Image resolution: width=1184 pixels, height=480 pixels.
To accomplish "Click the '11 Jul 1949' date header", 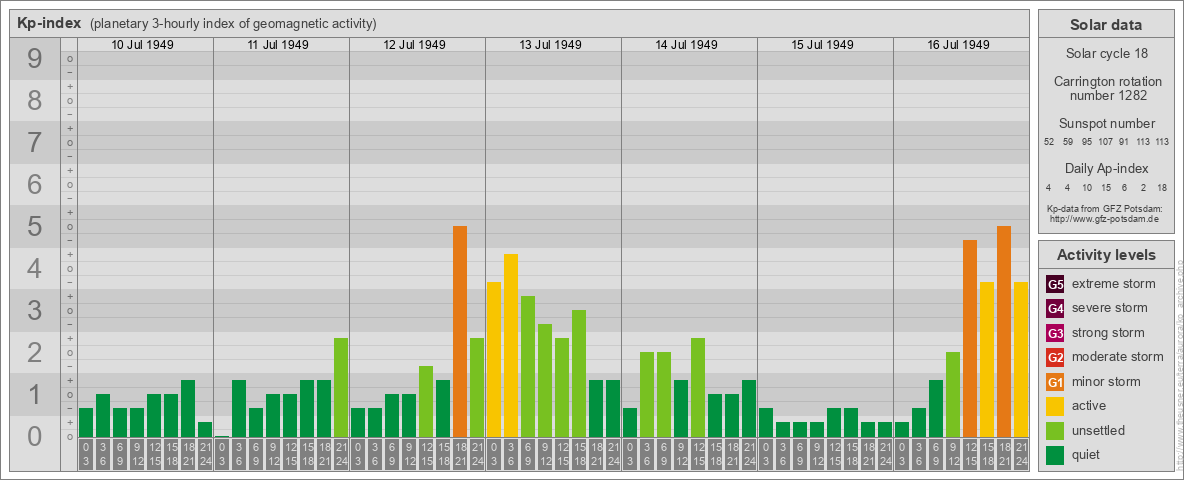I will tap(279, 45).
